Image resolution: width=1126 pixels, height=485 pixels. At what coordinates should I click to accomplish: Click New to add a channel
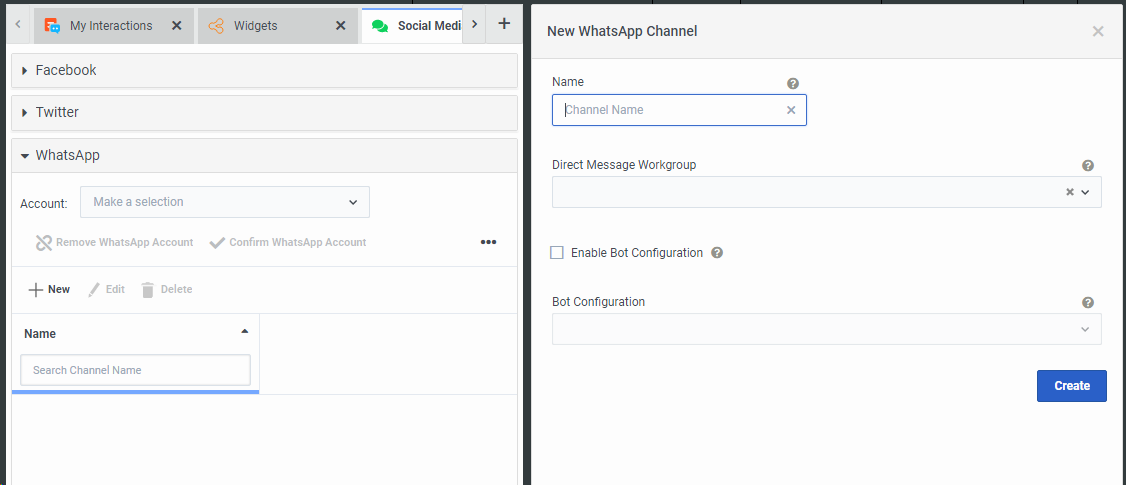(50, 289)
